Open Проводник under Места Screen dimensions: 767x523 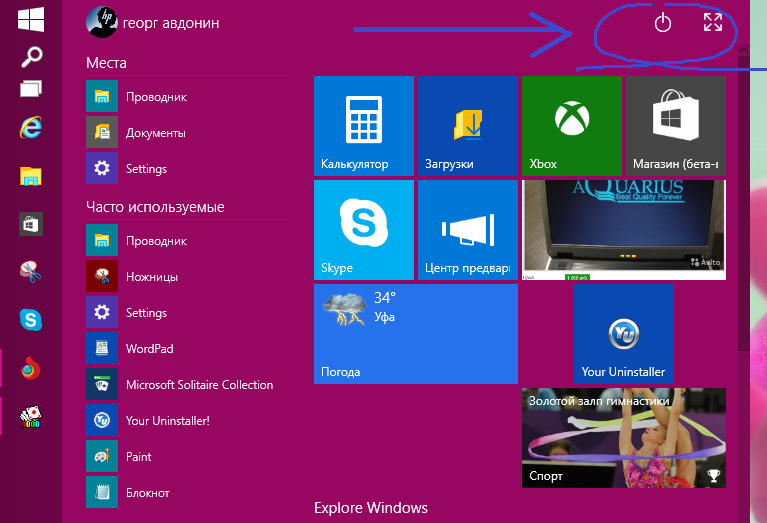188,96
